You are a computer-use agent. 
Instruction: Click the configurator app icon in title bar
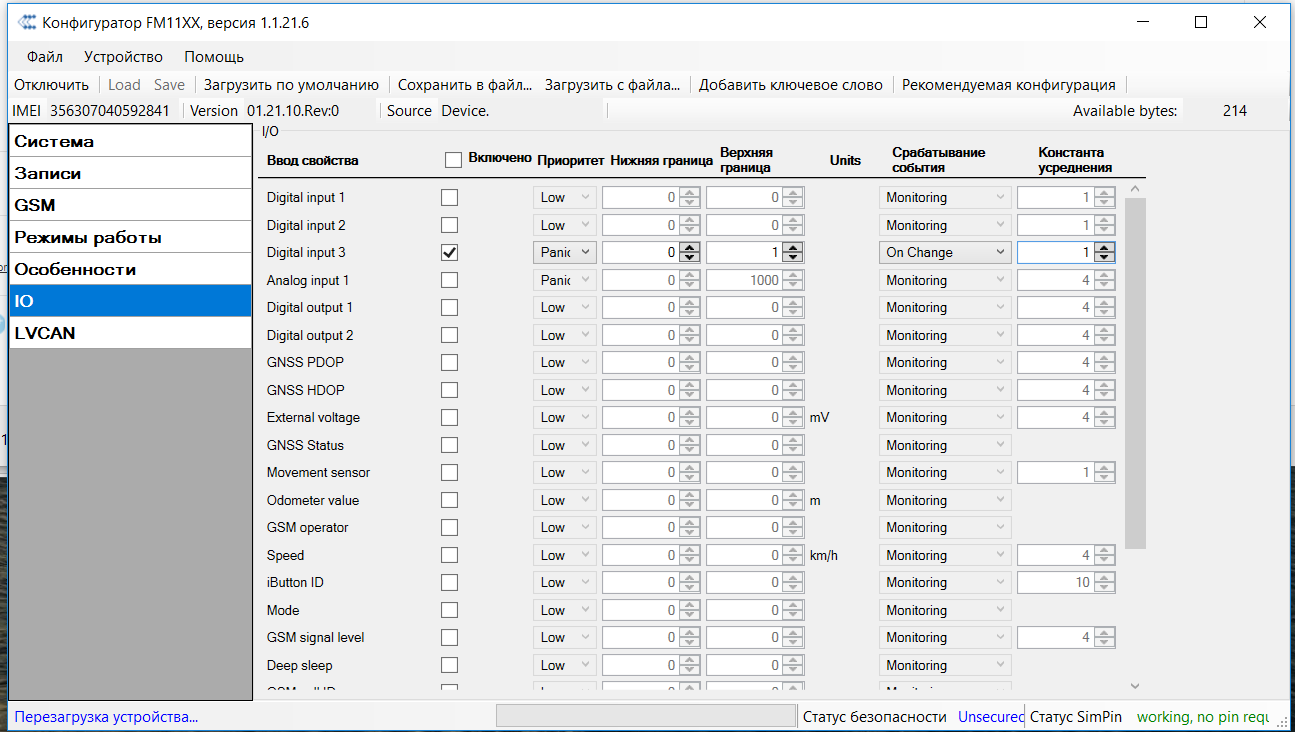pos(27,22)
